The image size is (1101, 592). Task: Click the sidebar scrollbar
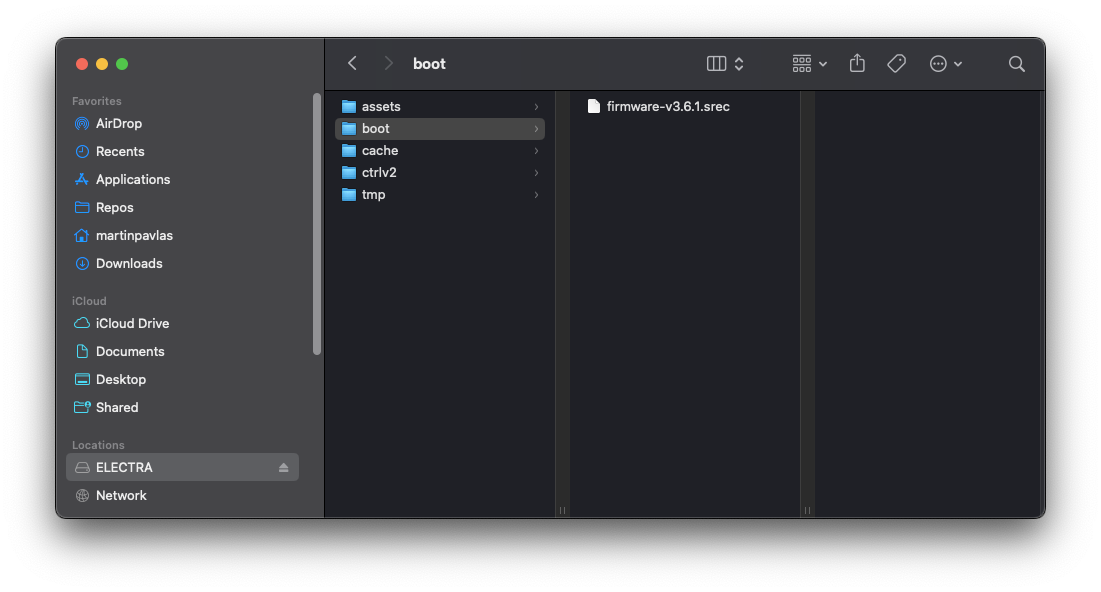point(317,223)
